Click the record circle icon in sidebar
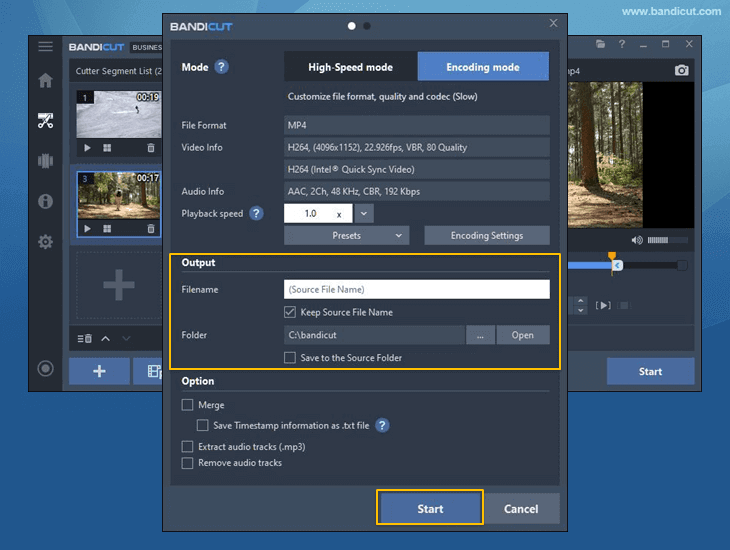Screen dimensions: 730x550 click(x=45, y=368)
